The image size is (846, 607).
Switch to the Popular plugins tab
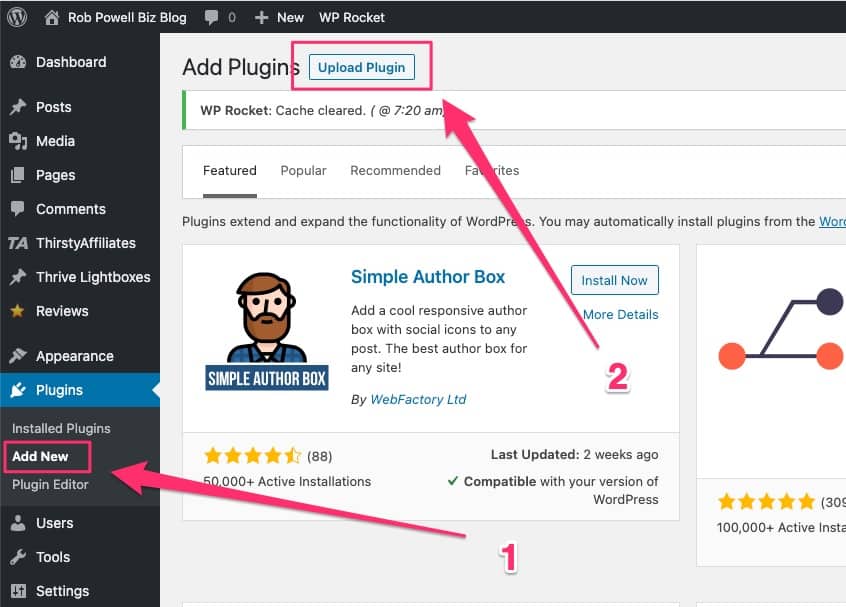pyautogui.click(x=303, y=170)
